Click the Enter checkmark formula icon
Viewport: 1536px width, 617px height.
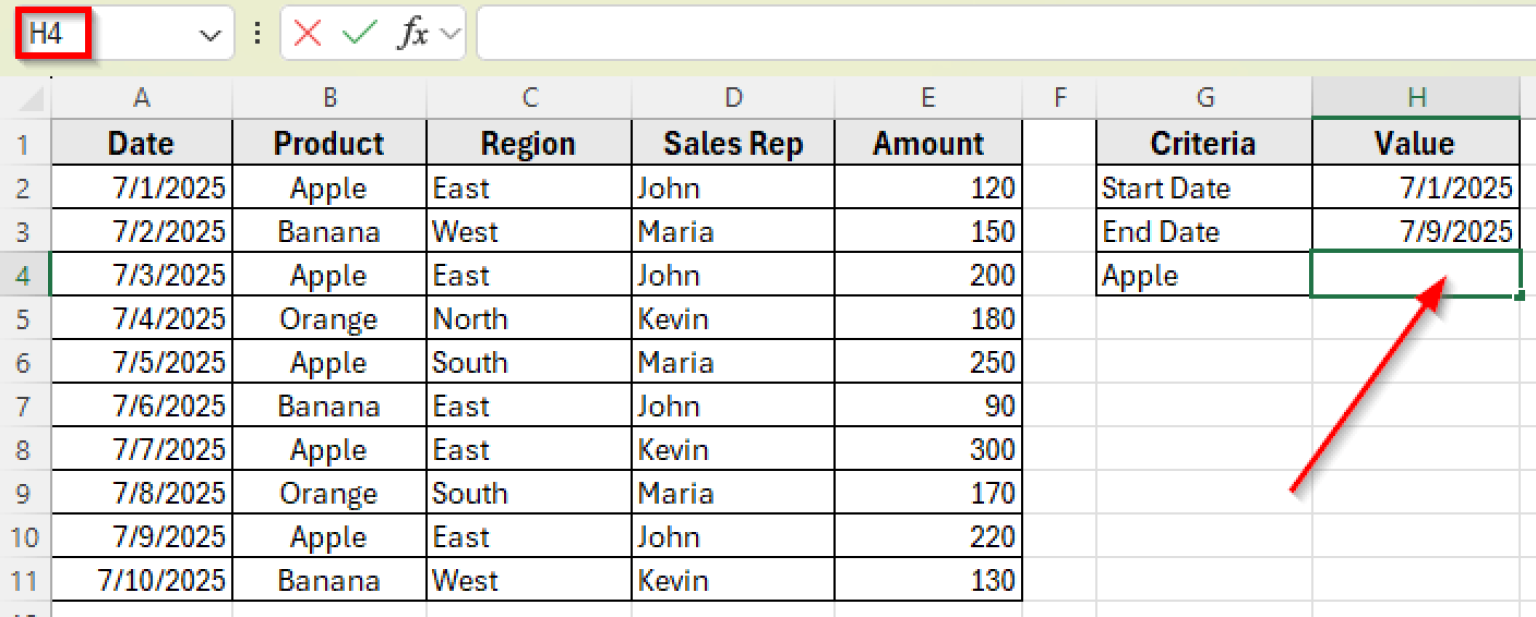[357, 33]
